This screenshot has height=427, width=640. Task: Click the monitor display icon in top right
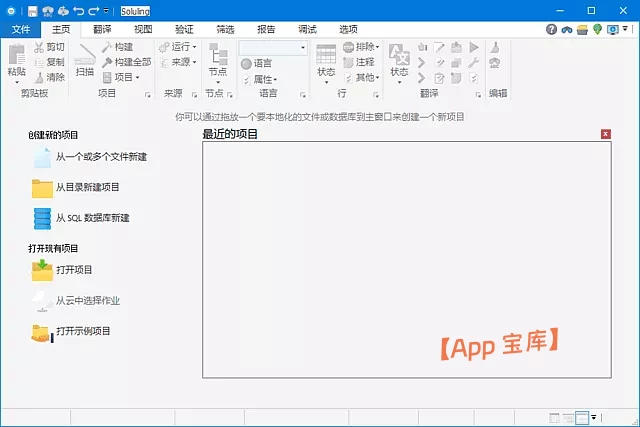coord(613,29)
